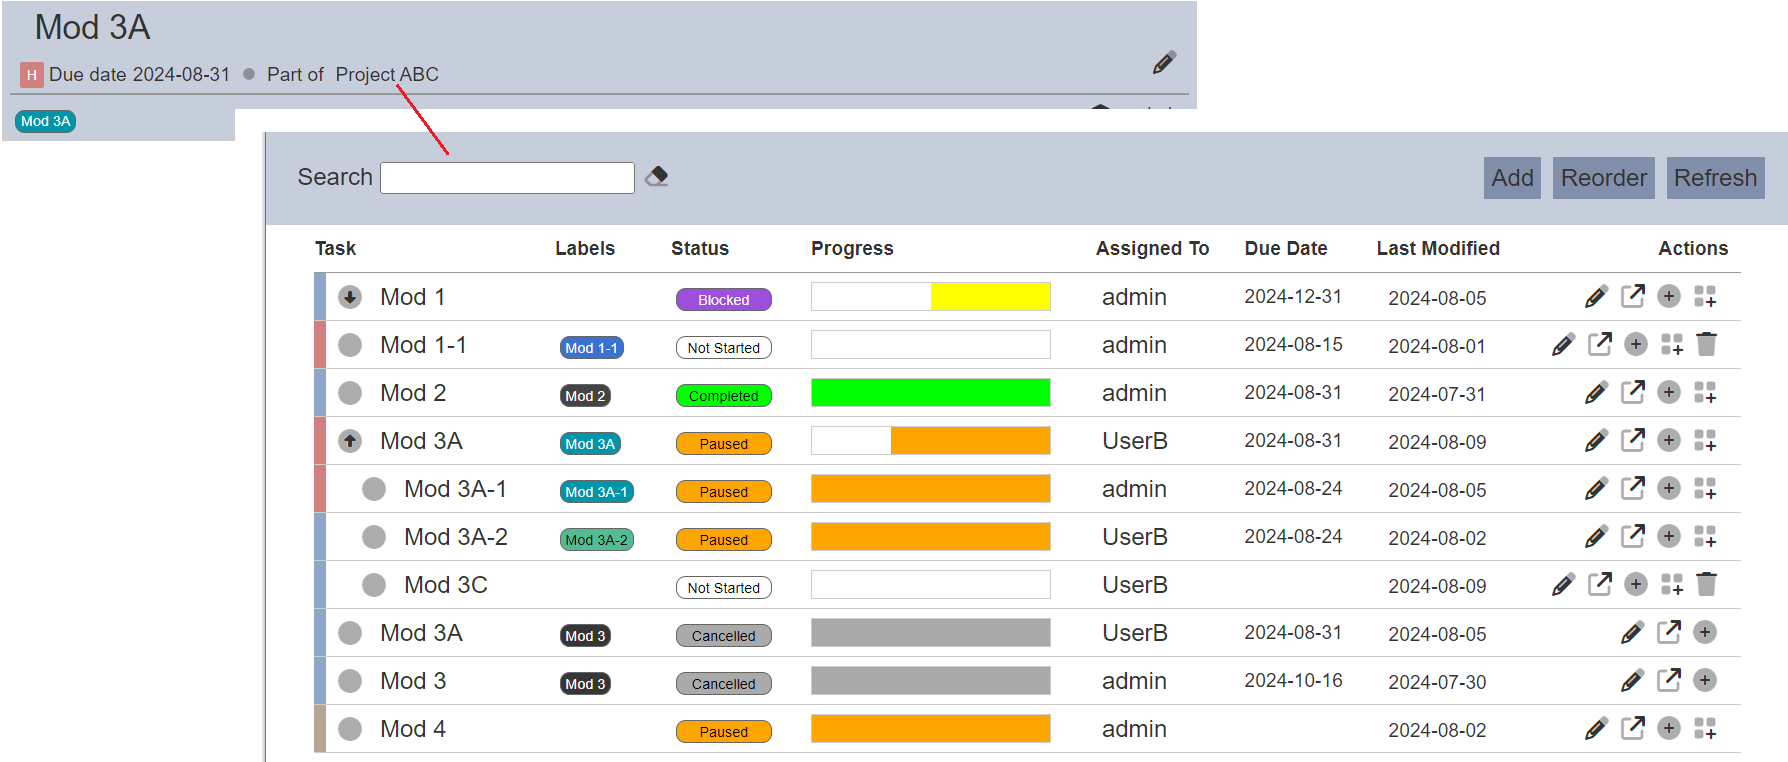The height and width of the screenshot is (762, 1788).
Task: Edit the Mod 1-1 task with its pencil
Action: pyautogui.click(x=1563, y=345)
